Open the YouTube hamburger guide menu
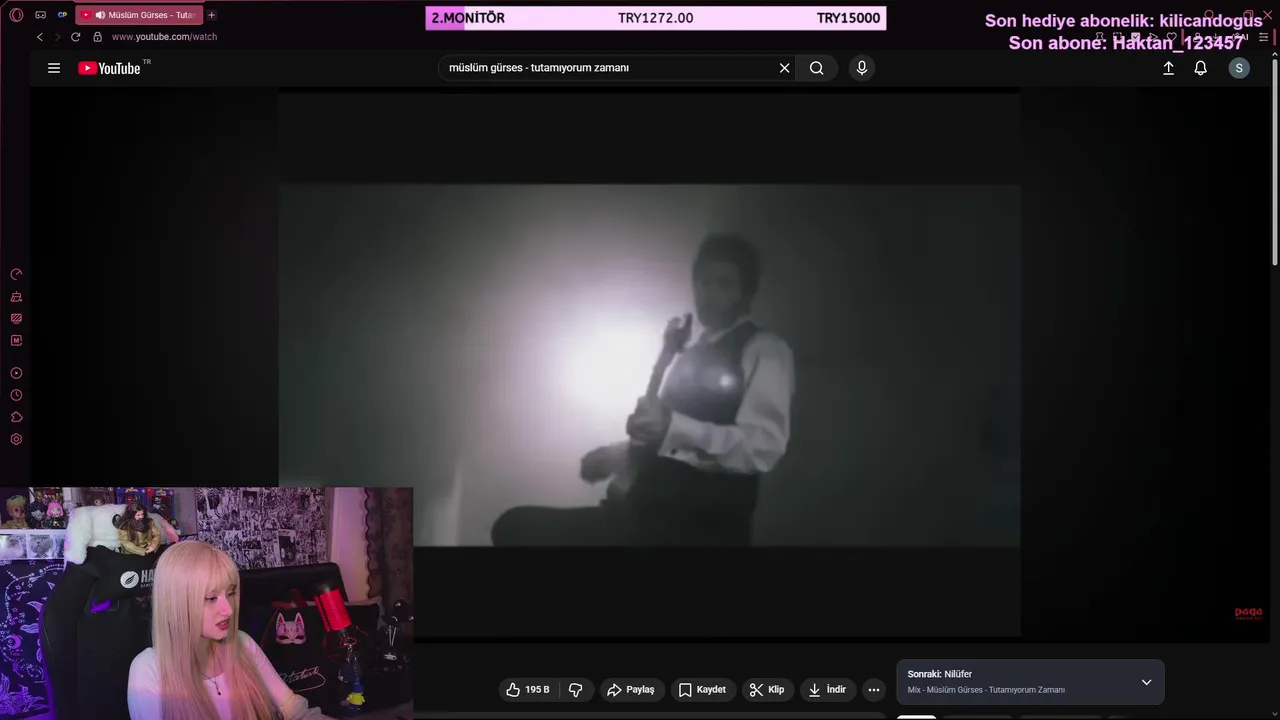1280x720 pixels. coord(54,68)
